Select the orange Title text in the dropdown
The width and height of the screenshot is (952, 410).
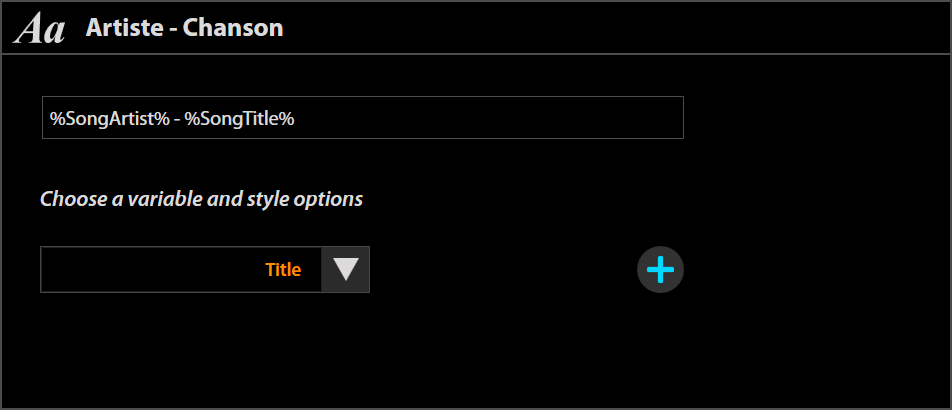tap(283, 270)
